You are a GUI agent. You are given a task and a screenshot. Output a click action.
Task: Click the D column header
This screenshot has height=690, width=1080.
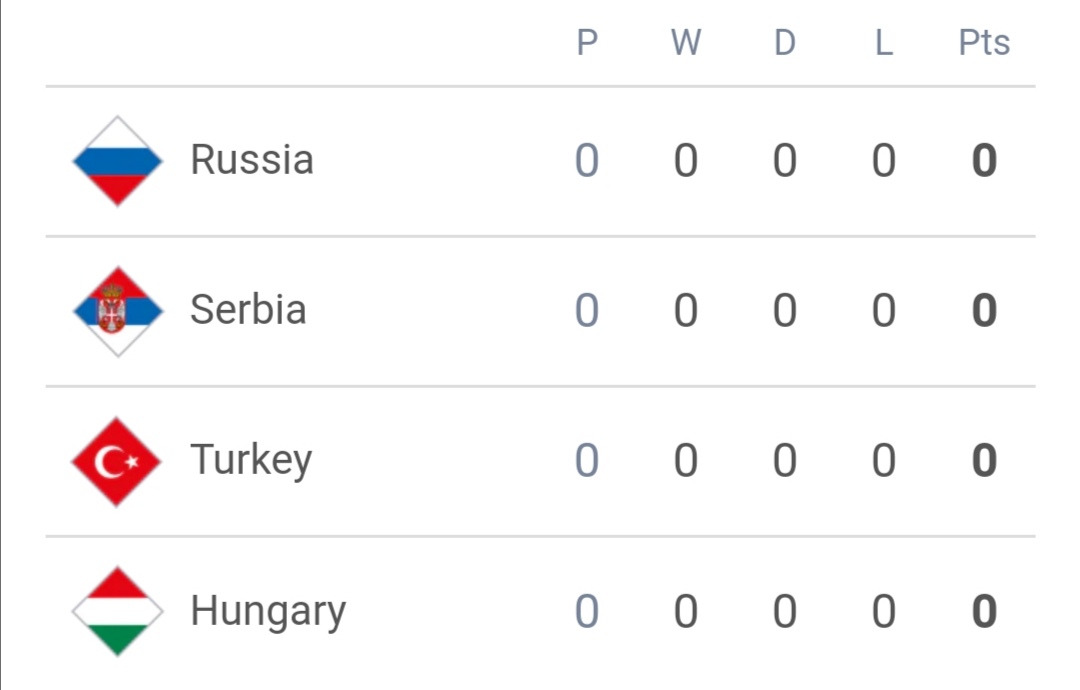(785, 43)
